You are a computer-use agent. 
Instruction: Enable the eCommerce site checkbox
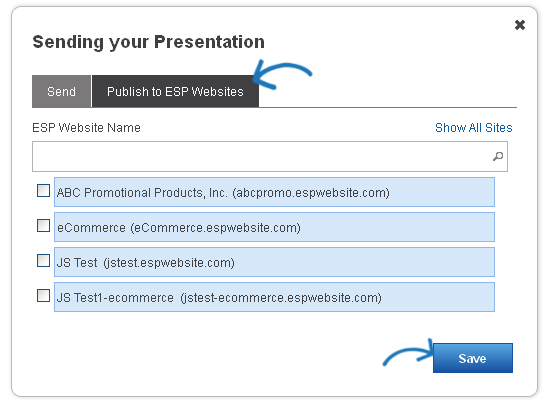click(x=44, y=226)
